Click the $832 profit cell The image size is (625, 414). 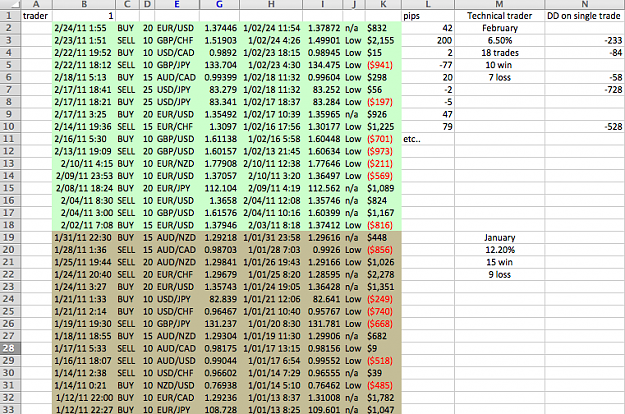click(383, 28)
